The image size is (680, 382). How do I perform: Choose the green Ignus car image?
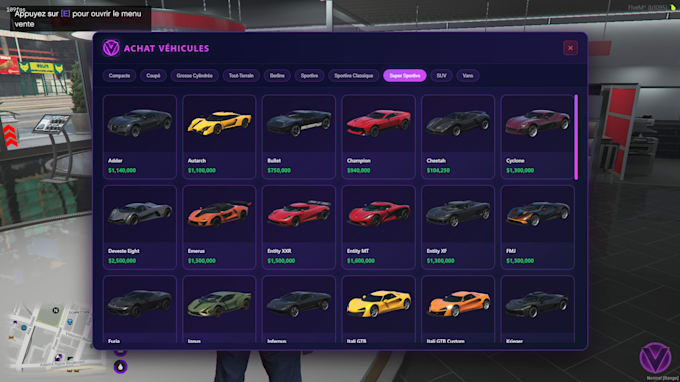pos(219,304)
